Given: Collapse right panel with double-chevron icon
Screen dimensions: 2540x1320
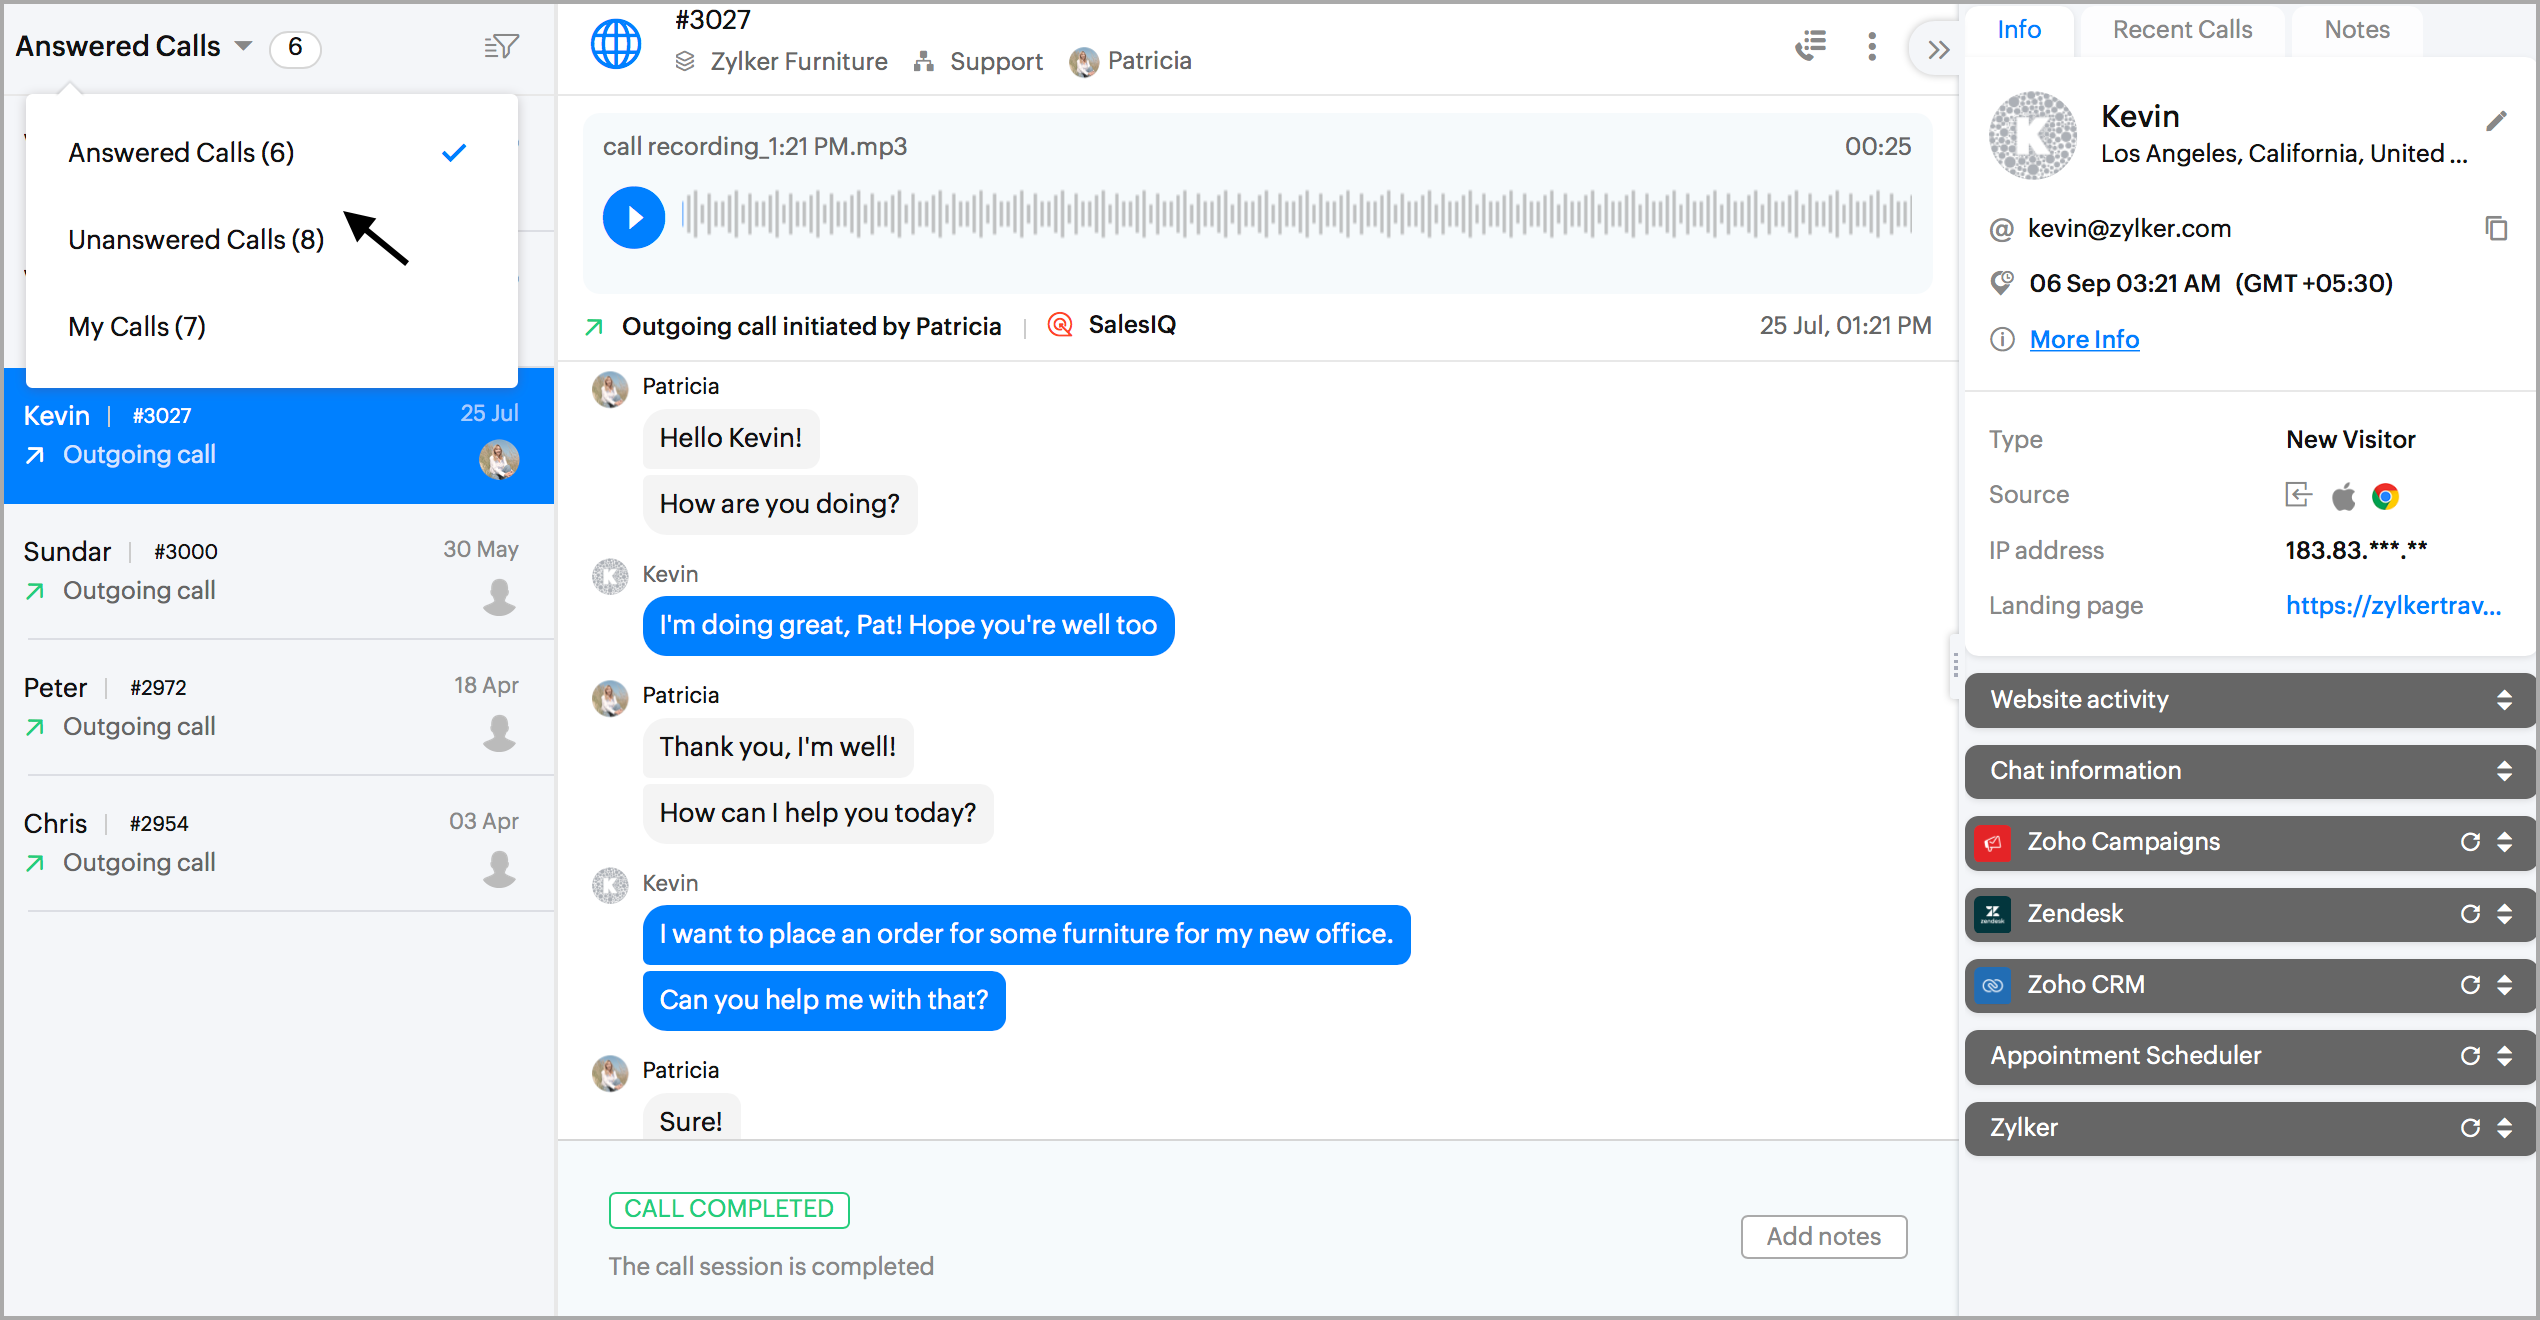Looking at the screenshot, I should point(1938,49).
